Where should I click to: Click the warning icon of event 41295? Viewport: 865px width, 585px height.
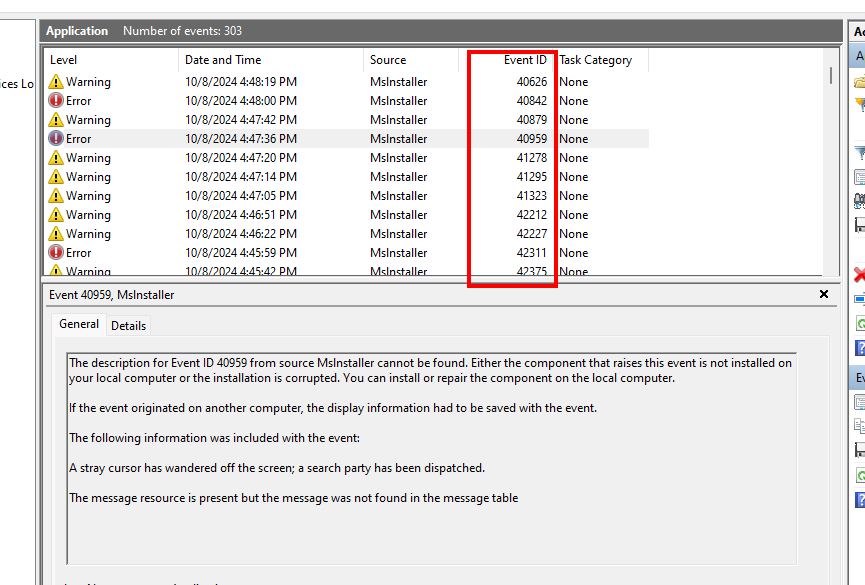click(56, 177)
